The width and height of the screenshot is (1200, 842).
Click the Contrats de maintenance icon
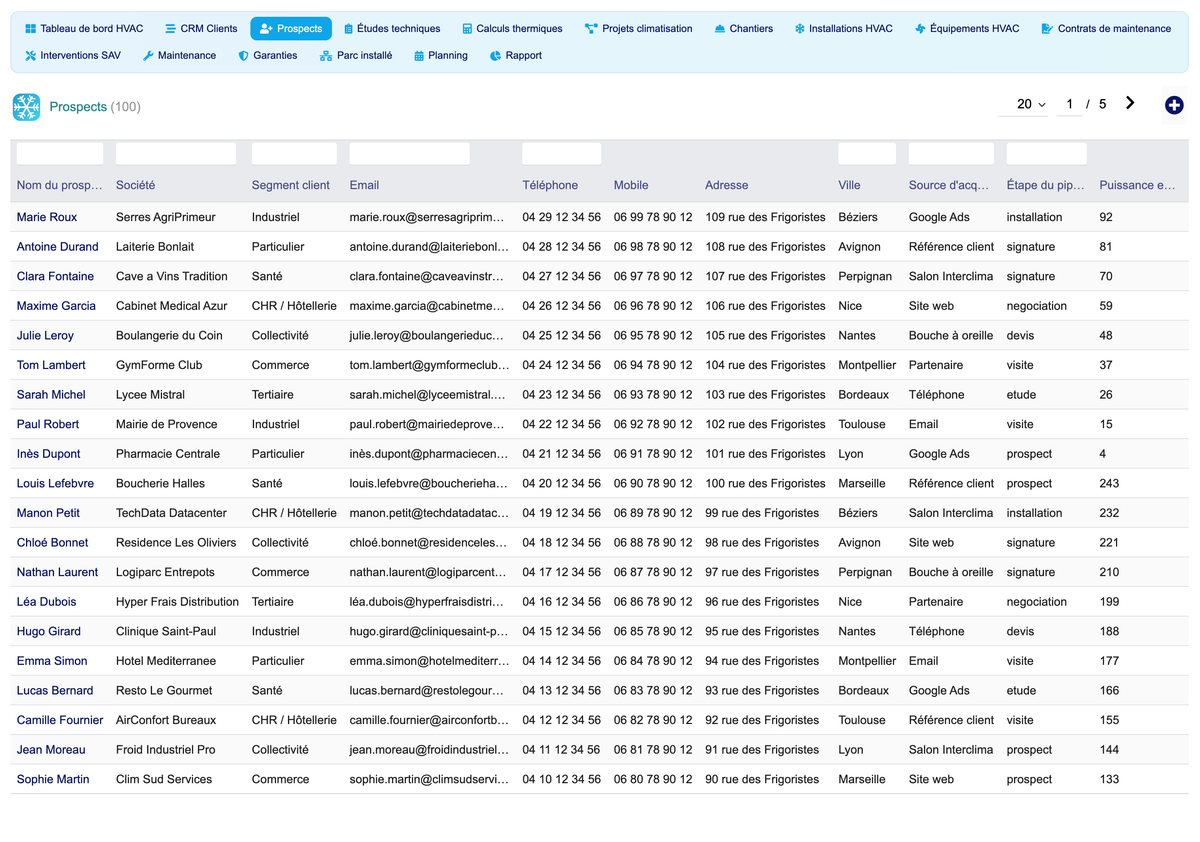pos(1047,29)
